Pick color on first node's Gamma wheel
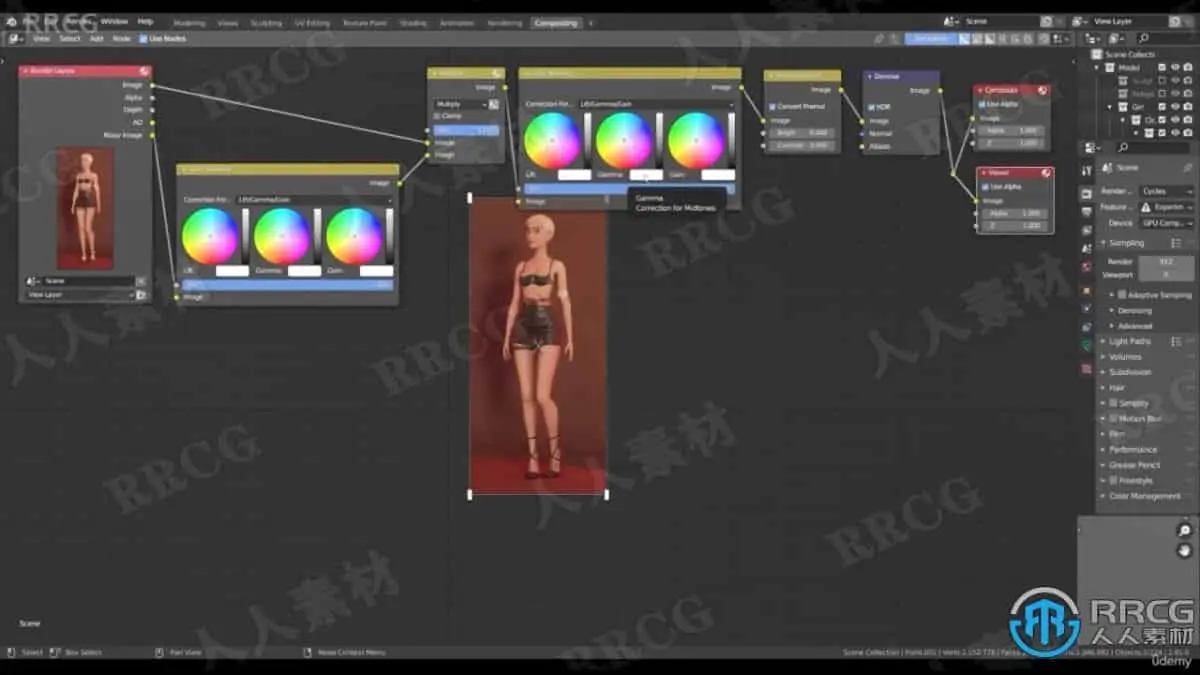This screenshot has width=1200, height=675. click(x=282, y=236)
